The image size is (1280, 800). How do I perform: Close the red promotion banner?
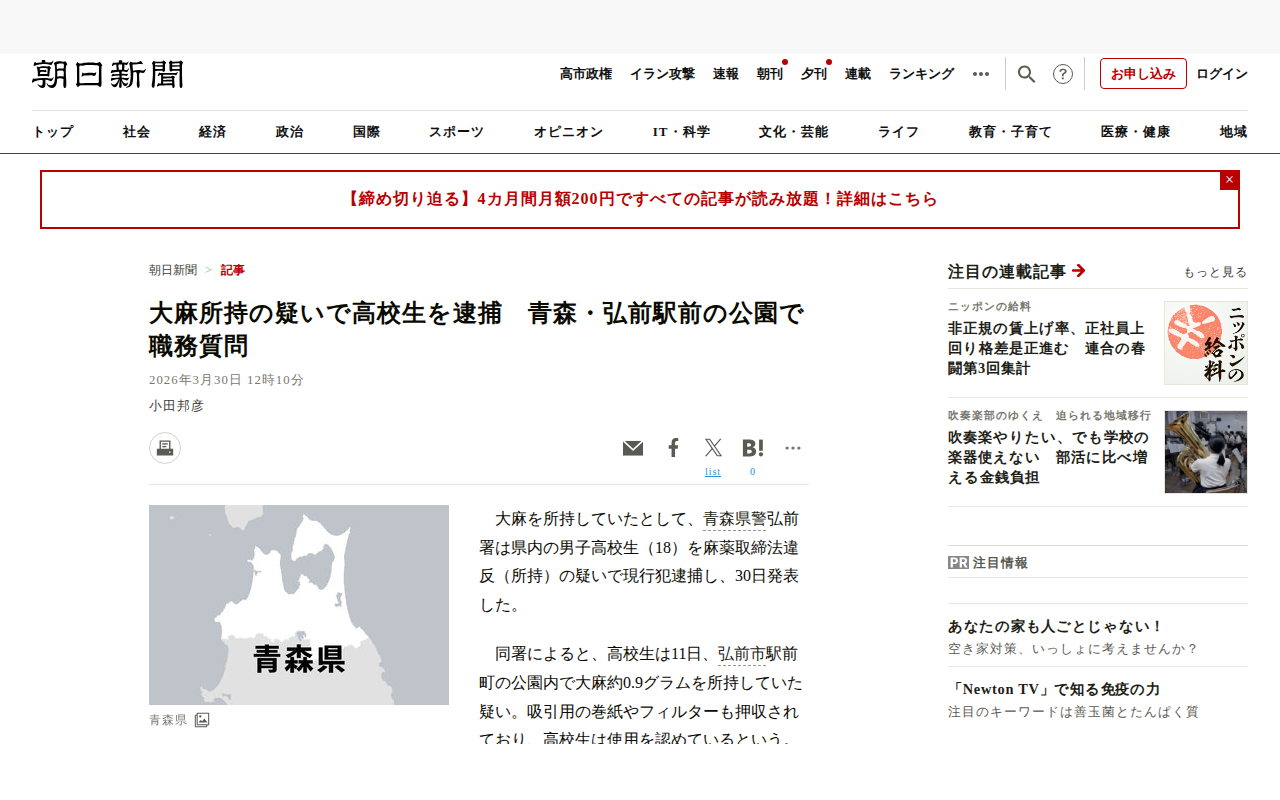coord(1230,180)
